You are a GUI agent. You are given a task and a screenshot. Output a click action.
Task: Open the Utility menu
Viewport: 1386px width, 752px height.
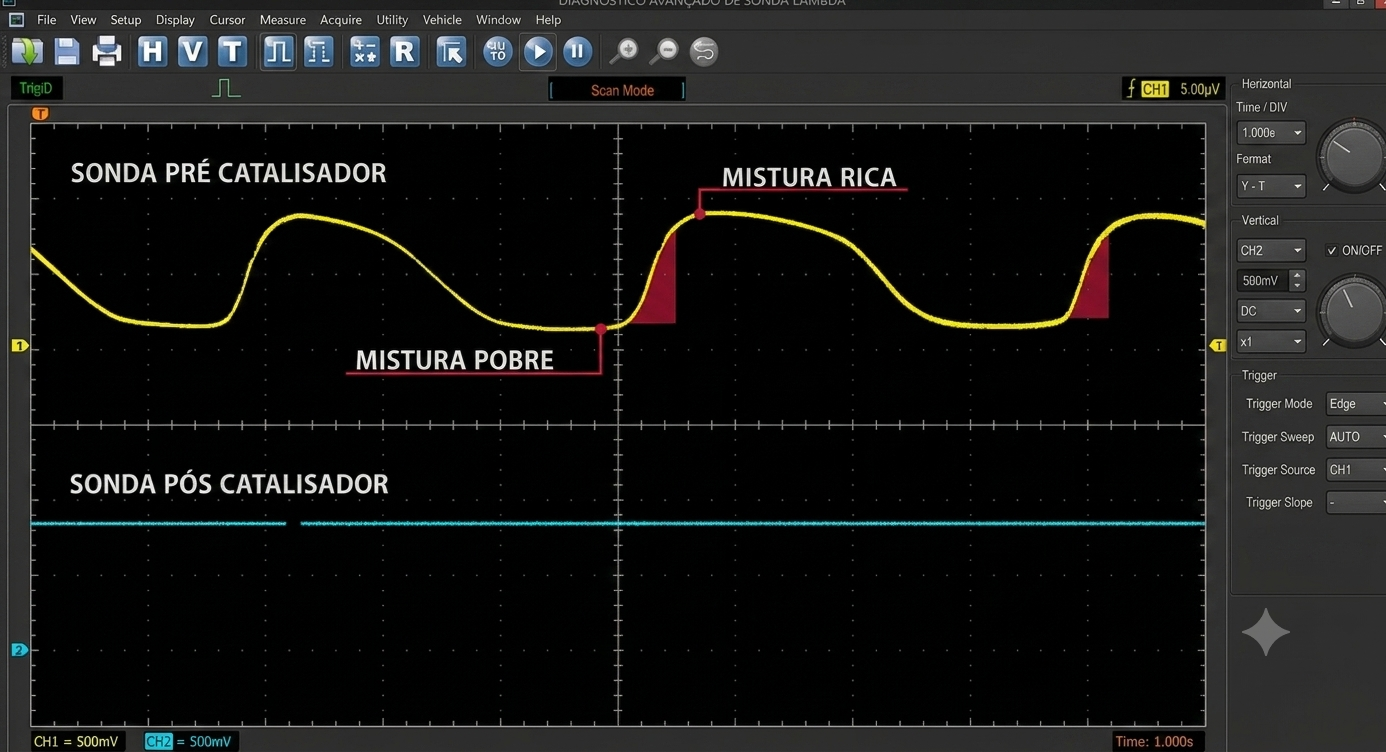pos(392,19)
